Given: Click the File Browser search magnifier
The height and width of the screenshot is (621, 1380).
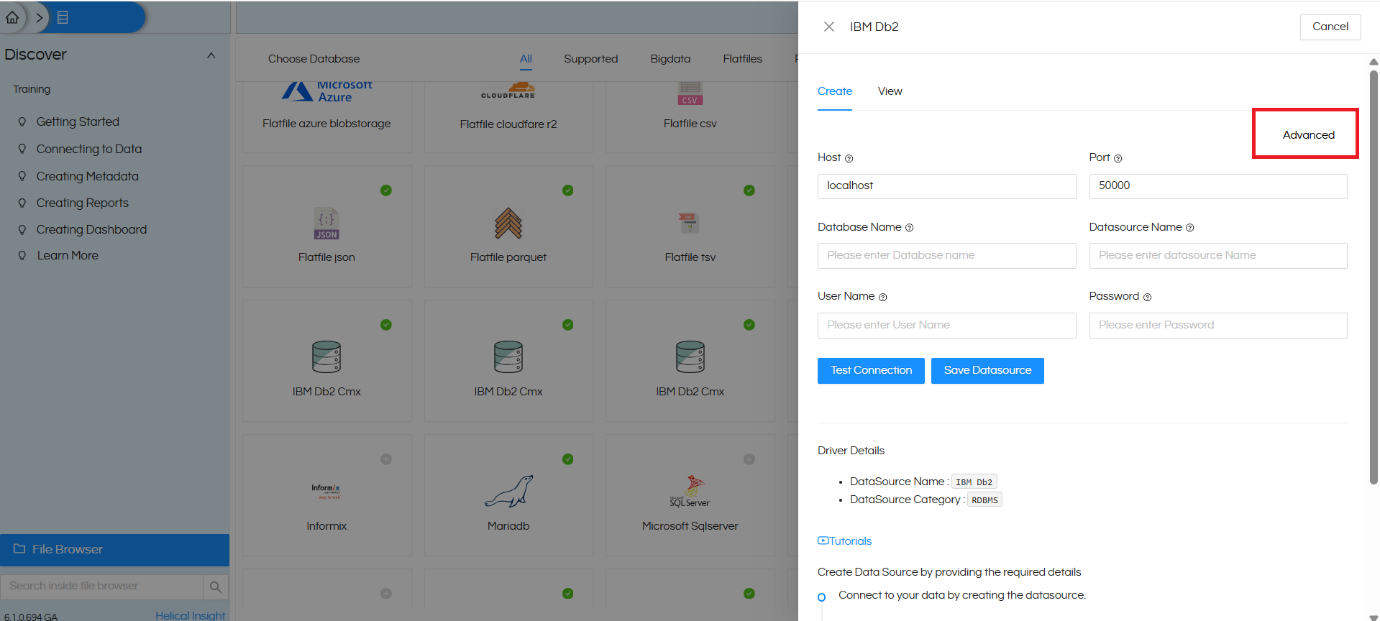Looking at the screenshot, I should [x=216, y=587].
